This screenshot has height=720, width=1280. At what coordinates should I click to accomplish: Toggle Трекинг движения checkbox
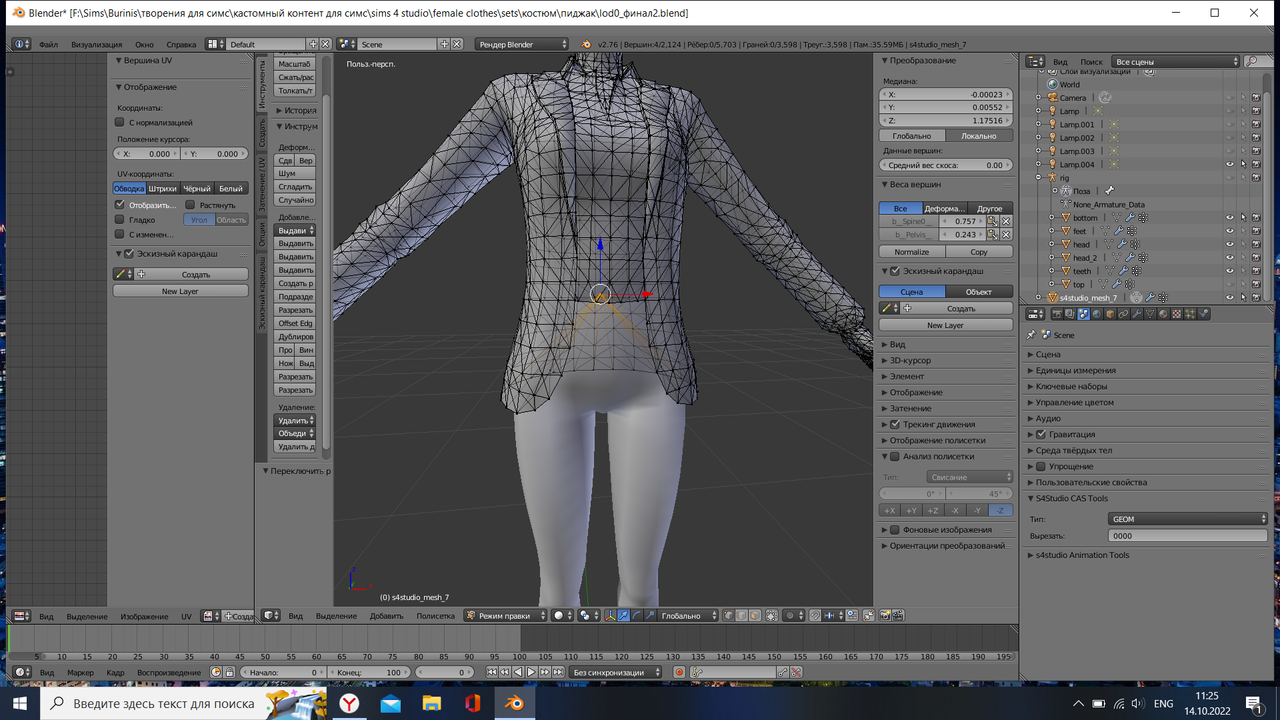click(895, 424)
